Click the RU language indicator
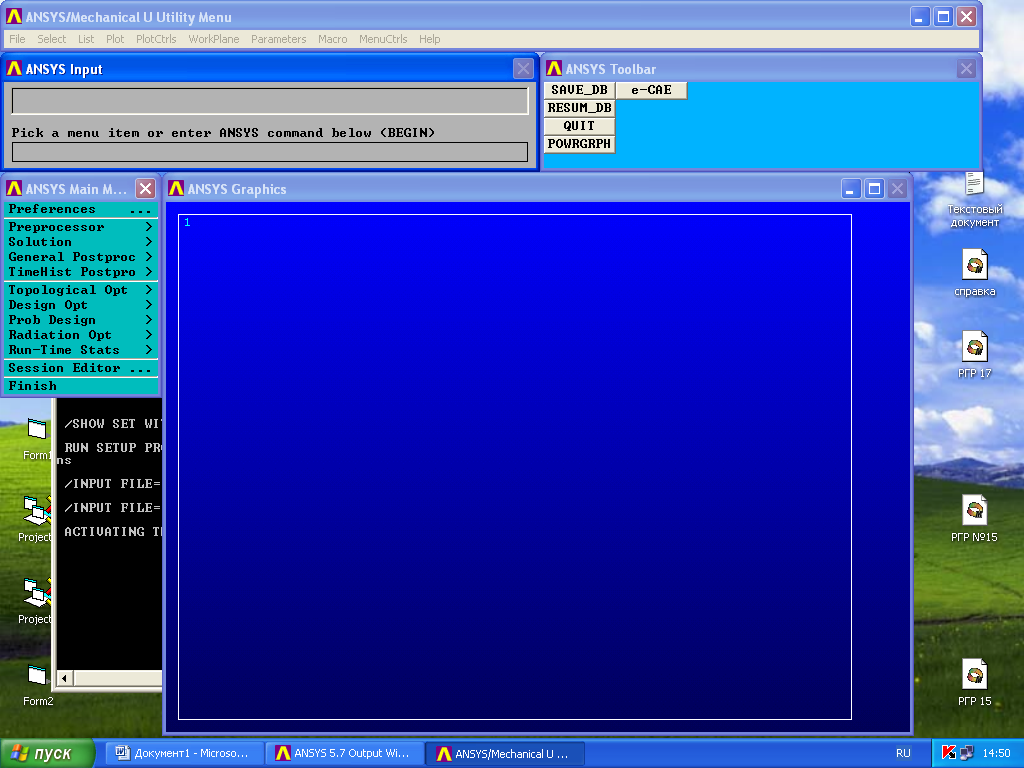1024x768 pixels. pyautogui.click(x=903, y=753)
